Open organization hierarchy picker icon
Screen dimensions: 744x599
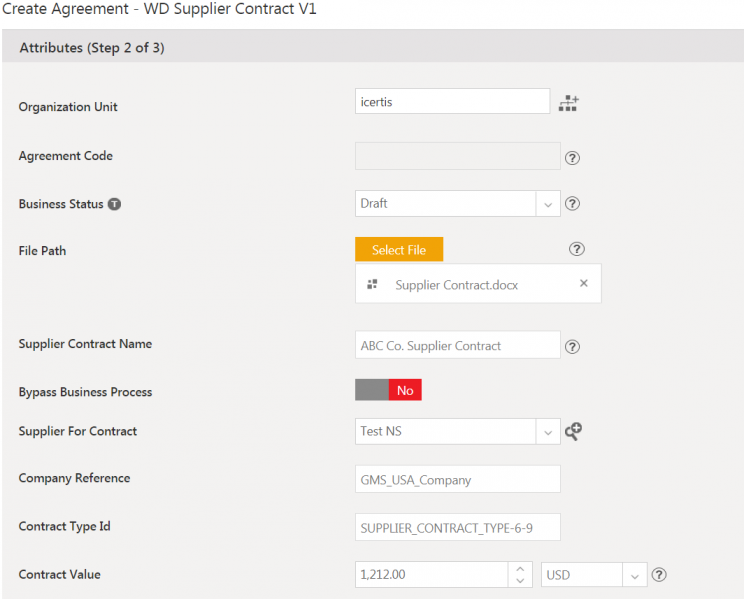(x=568, y=103)
